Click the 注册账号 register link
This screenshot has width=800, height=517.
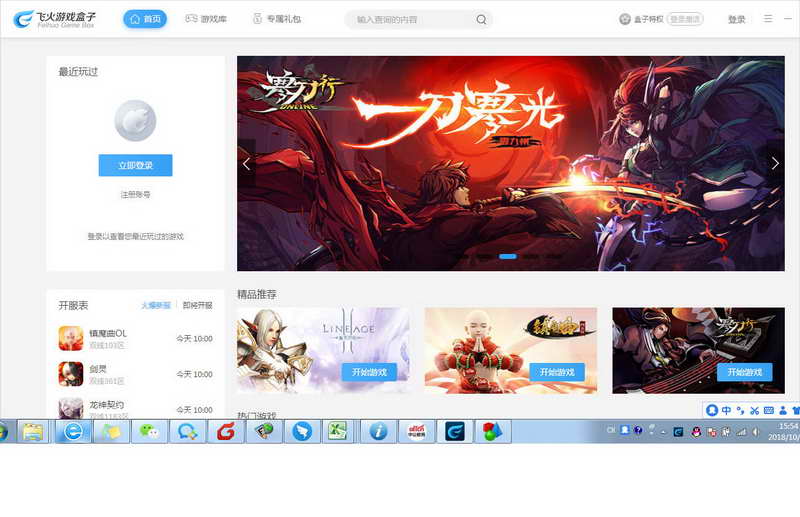135,194
